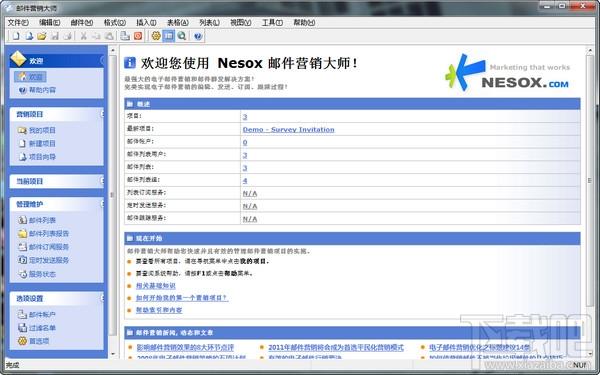Open 我的项目 in the sidebar
This screenshot has width=600, height=375.
[x=37, y=130]
